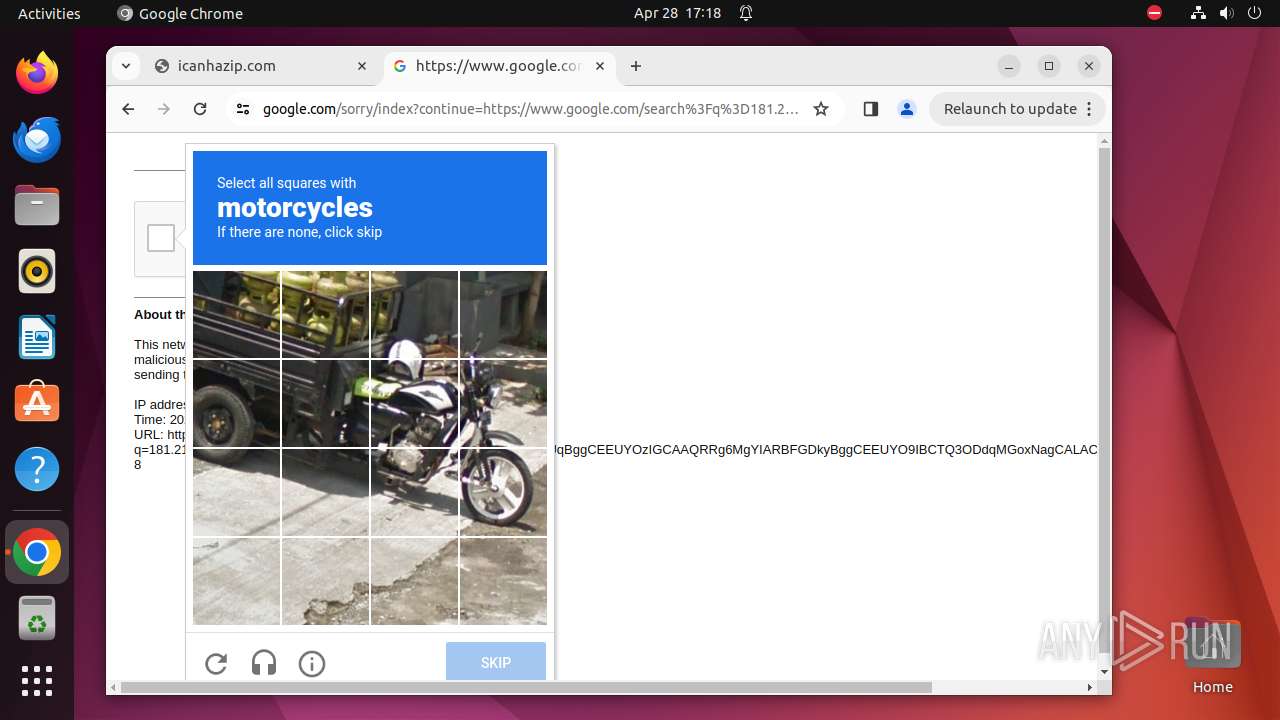
Task: Reload the current page
Action: (200, 109)
